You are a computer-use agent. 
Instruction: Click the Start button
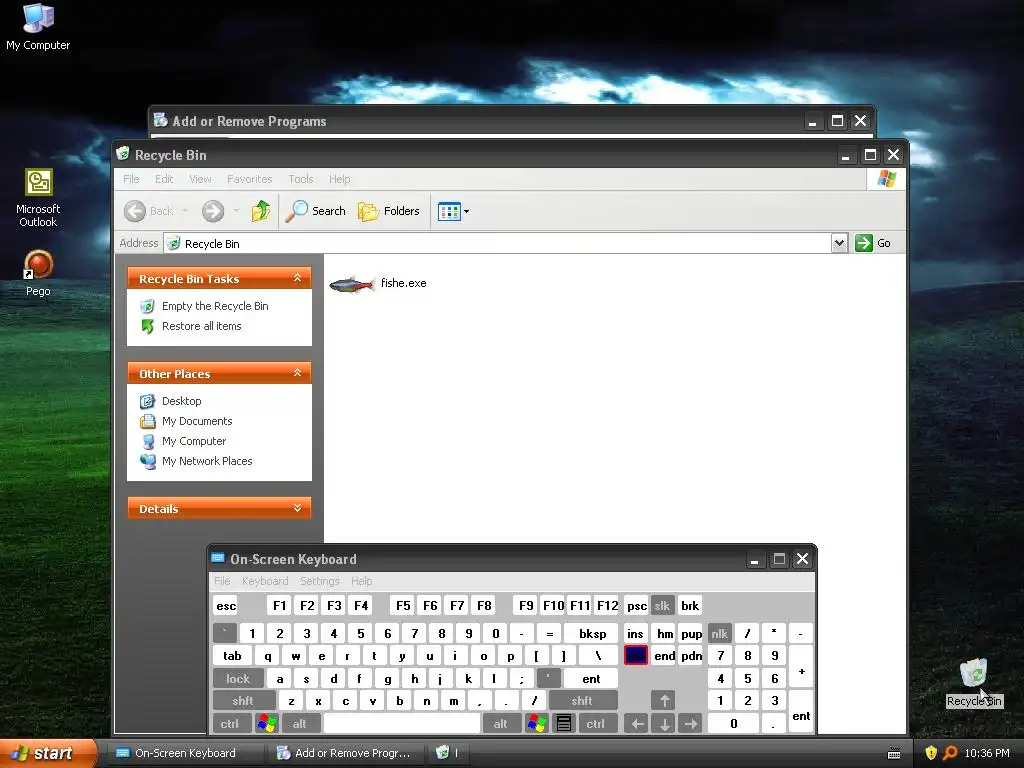[48, 753]
